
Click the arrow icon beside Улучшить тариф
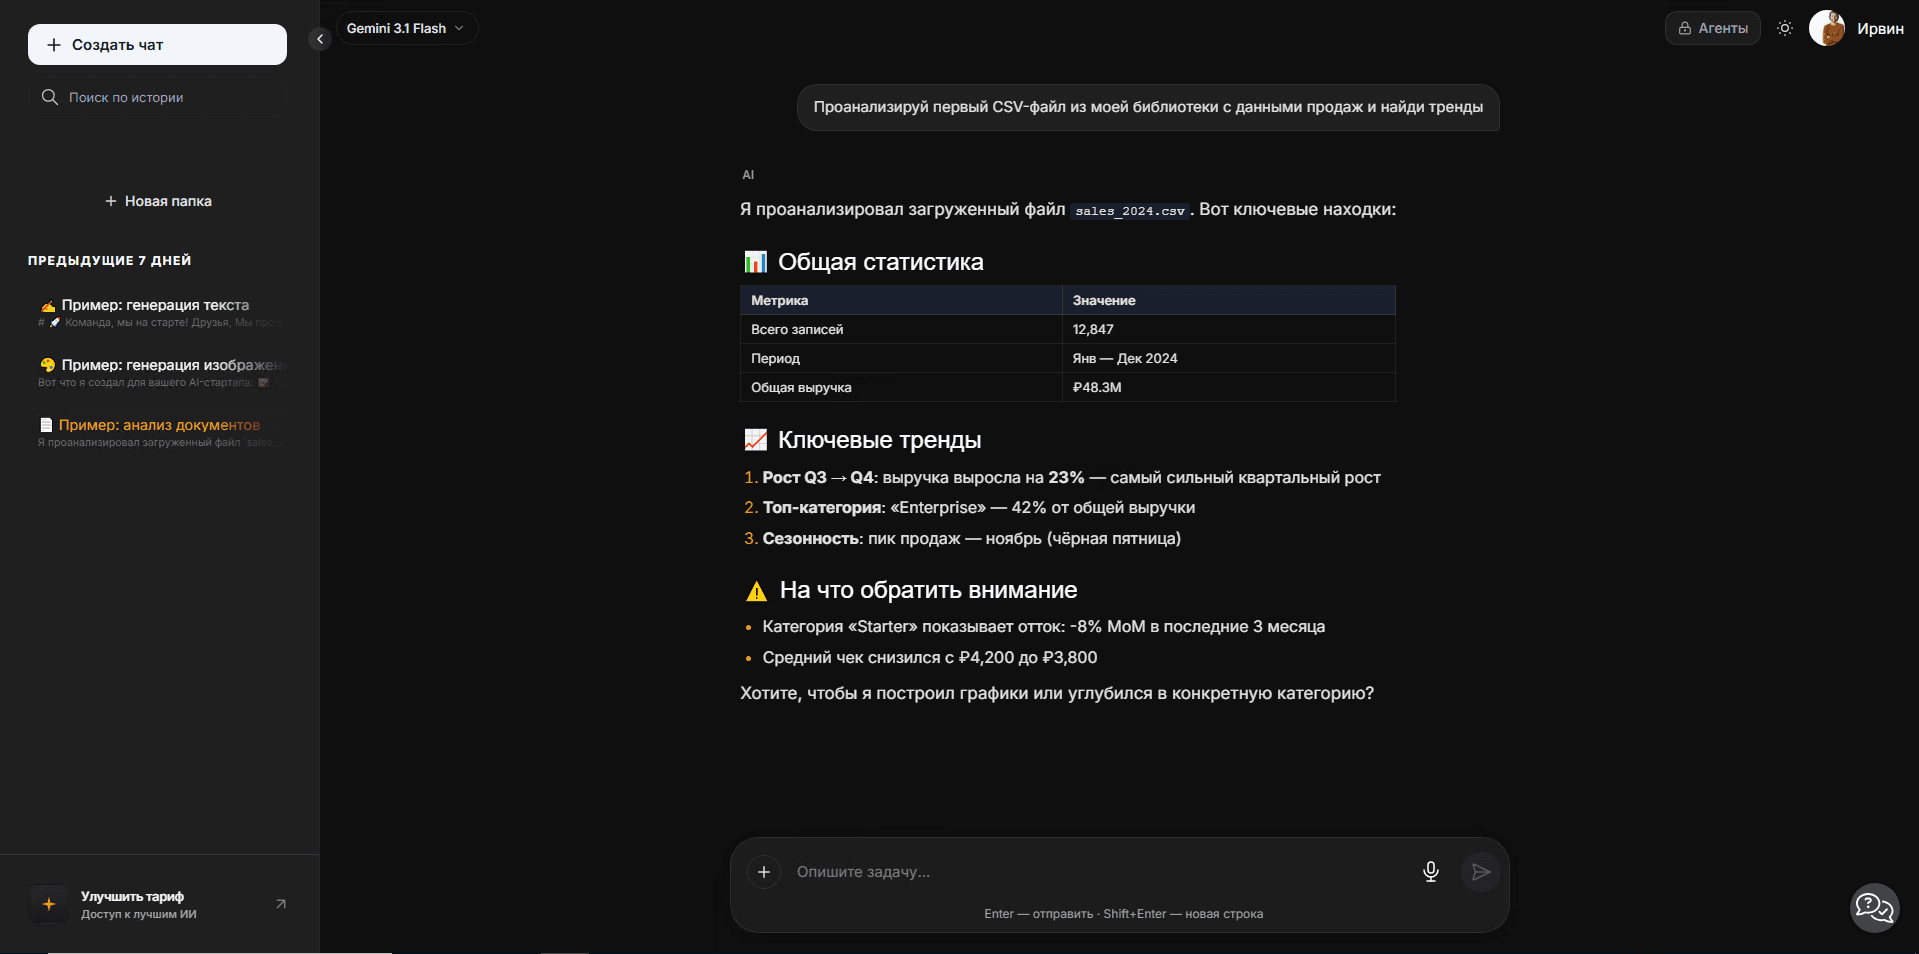[281, 904]
